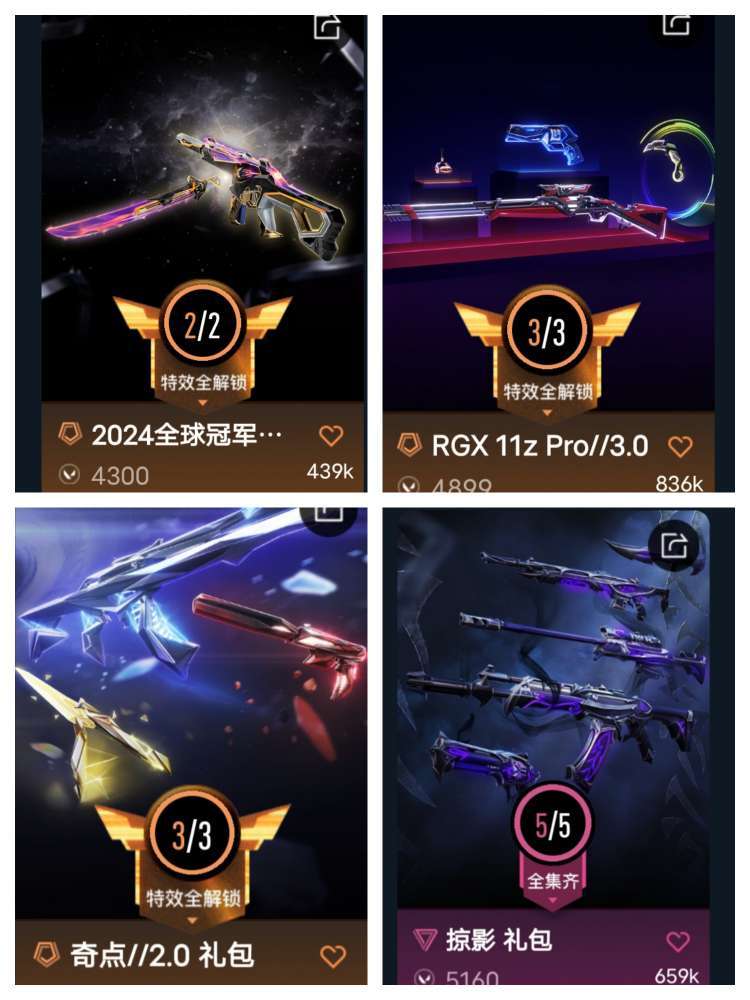Favorite the RGX 11z Pro//3.0 bundle
Screen dimensions: 750x1000
680,446
